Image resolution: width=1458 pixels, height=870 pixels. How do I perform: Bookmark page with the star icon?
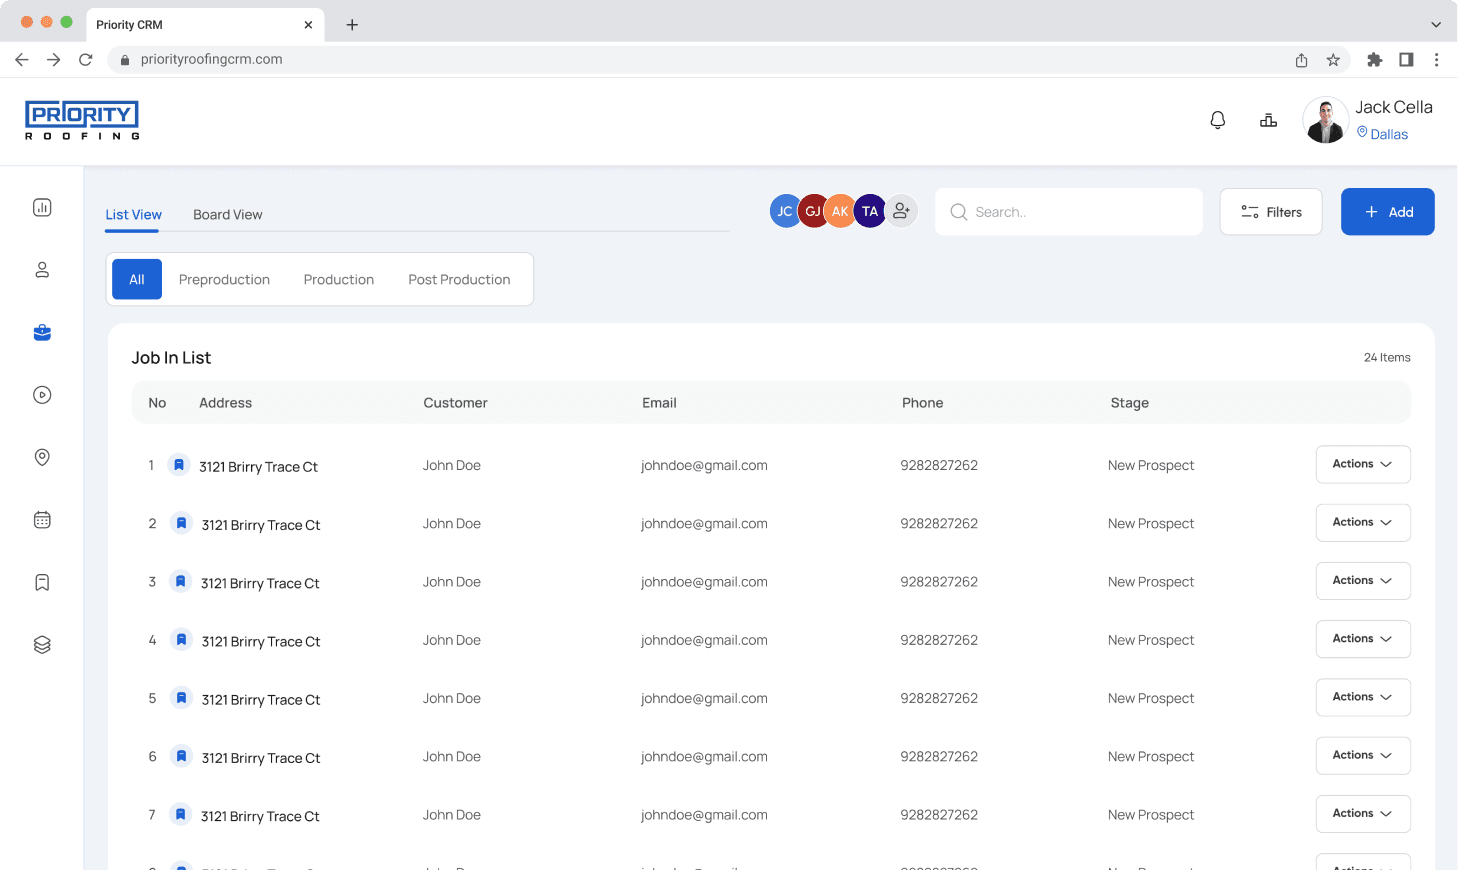click(x=1333, y=60)
